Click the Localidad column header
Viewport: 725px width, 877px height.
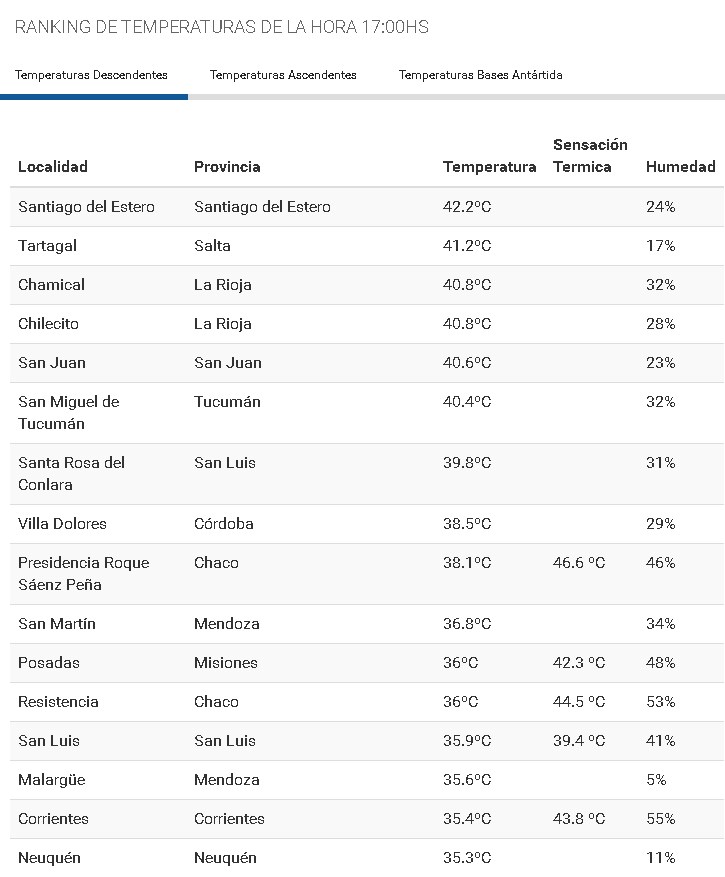click(53, 167)
